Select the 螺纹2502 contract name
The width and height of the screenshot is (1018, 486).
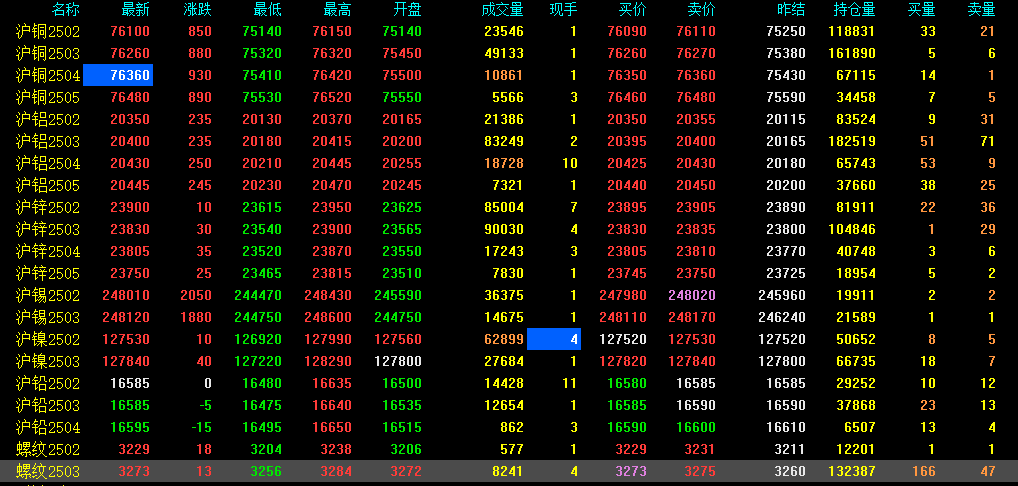[47, 449]
